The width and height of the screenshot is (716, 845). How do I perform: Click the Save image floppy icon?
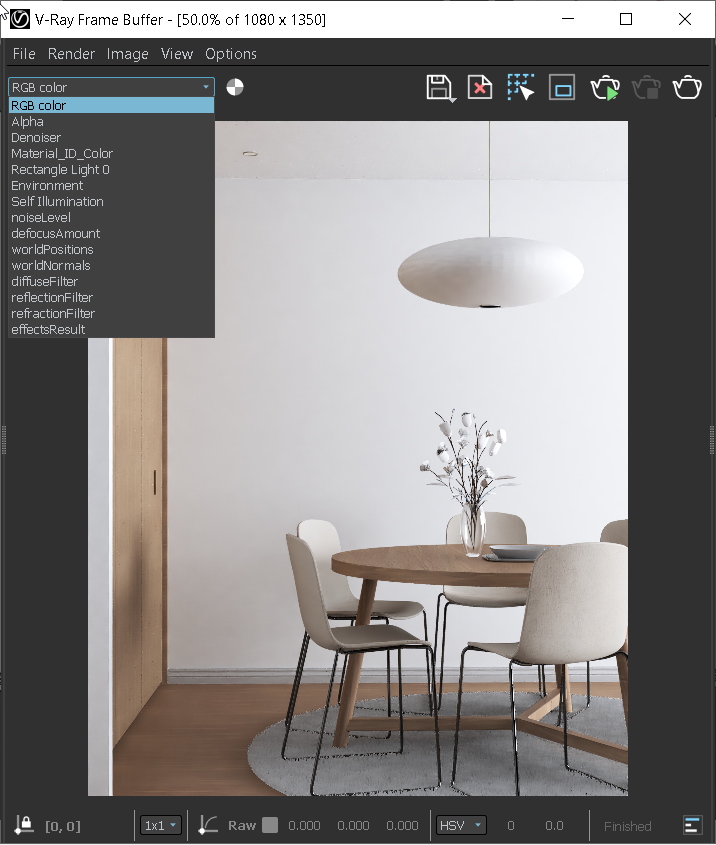point(440,88)
